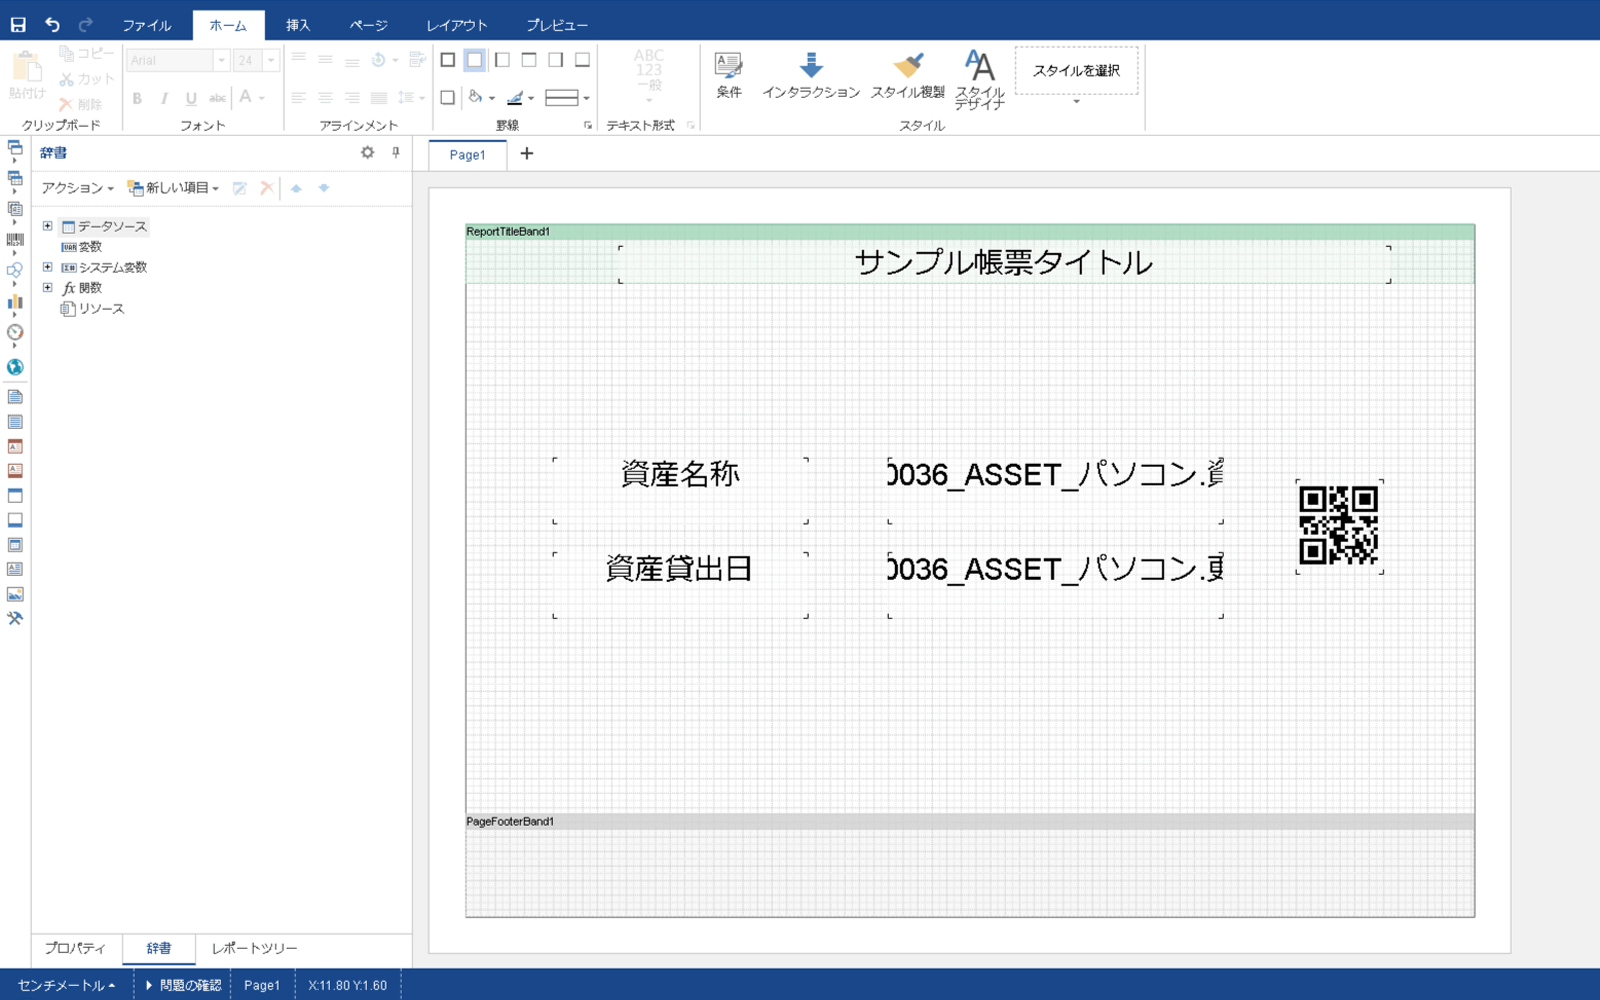Open the gauge toolbox icon
Viewport: 1600px width, 1000px height.
click(15, 332)
